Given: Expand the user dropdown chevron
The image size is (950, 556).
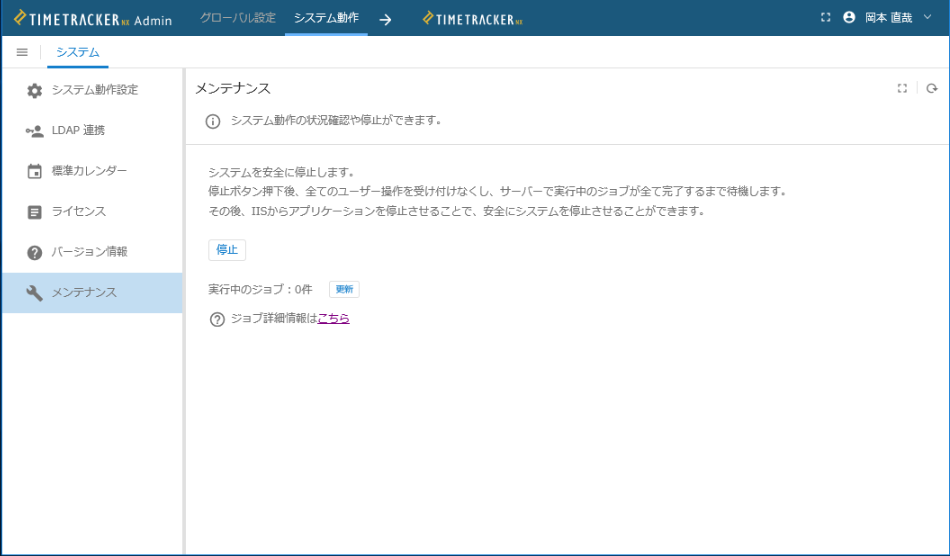Looking at the screenshot, I should coord(927,17).
